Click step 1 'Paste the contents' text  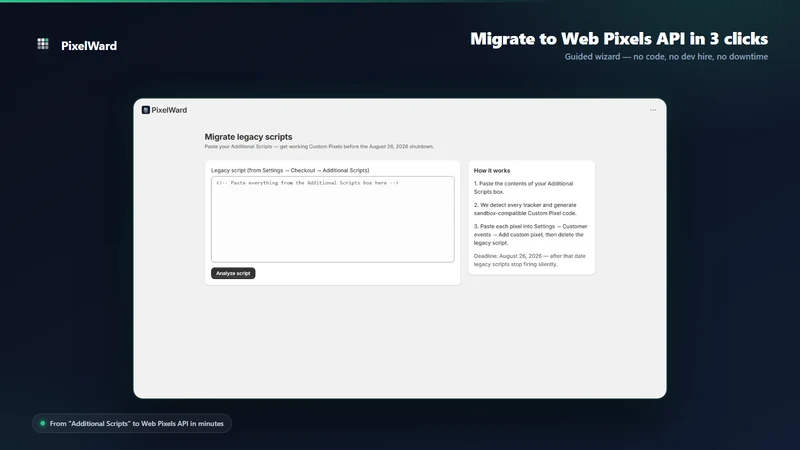point(523,188)
